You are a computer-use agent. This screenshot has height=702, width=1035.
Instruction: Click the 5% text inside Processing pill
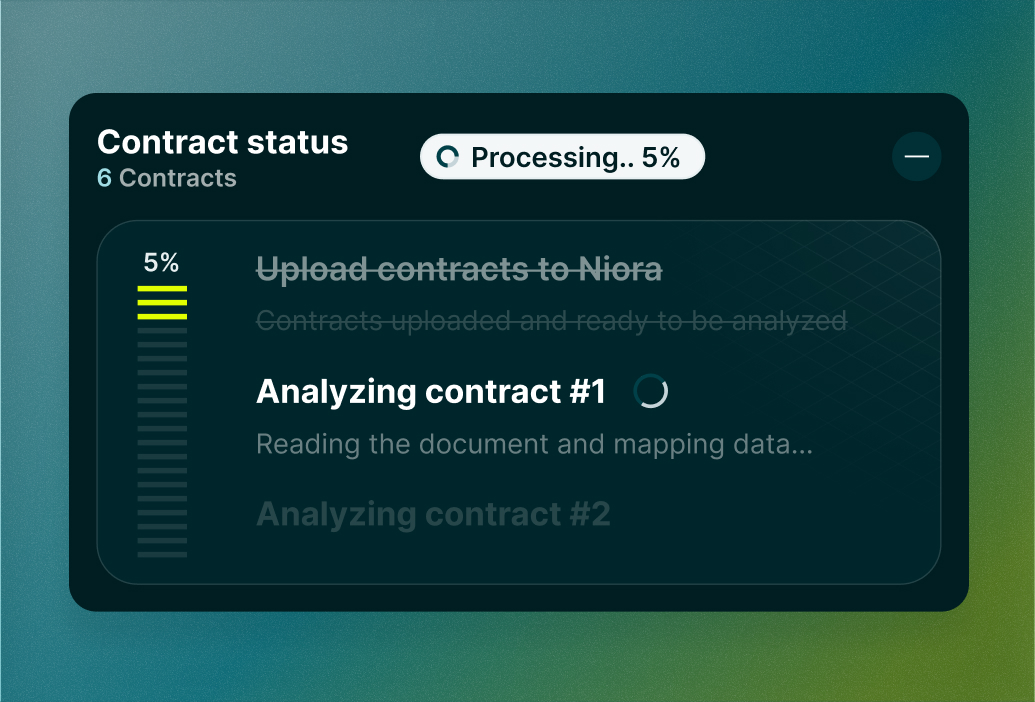click(661, 158)
